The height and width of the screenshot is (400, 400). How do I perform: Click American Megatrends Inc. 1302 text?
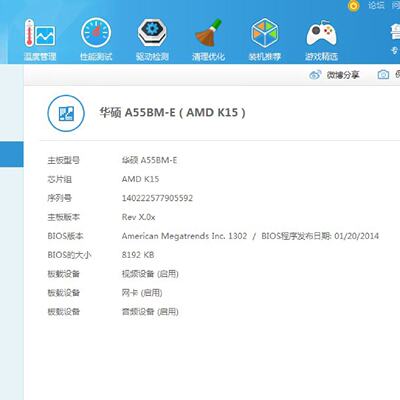(184, 236)
